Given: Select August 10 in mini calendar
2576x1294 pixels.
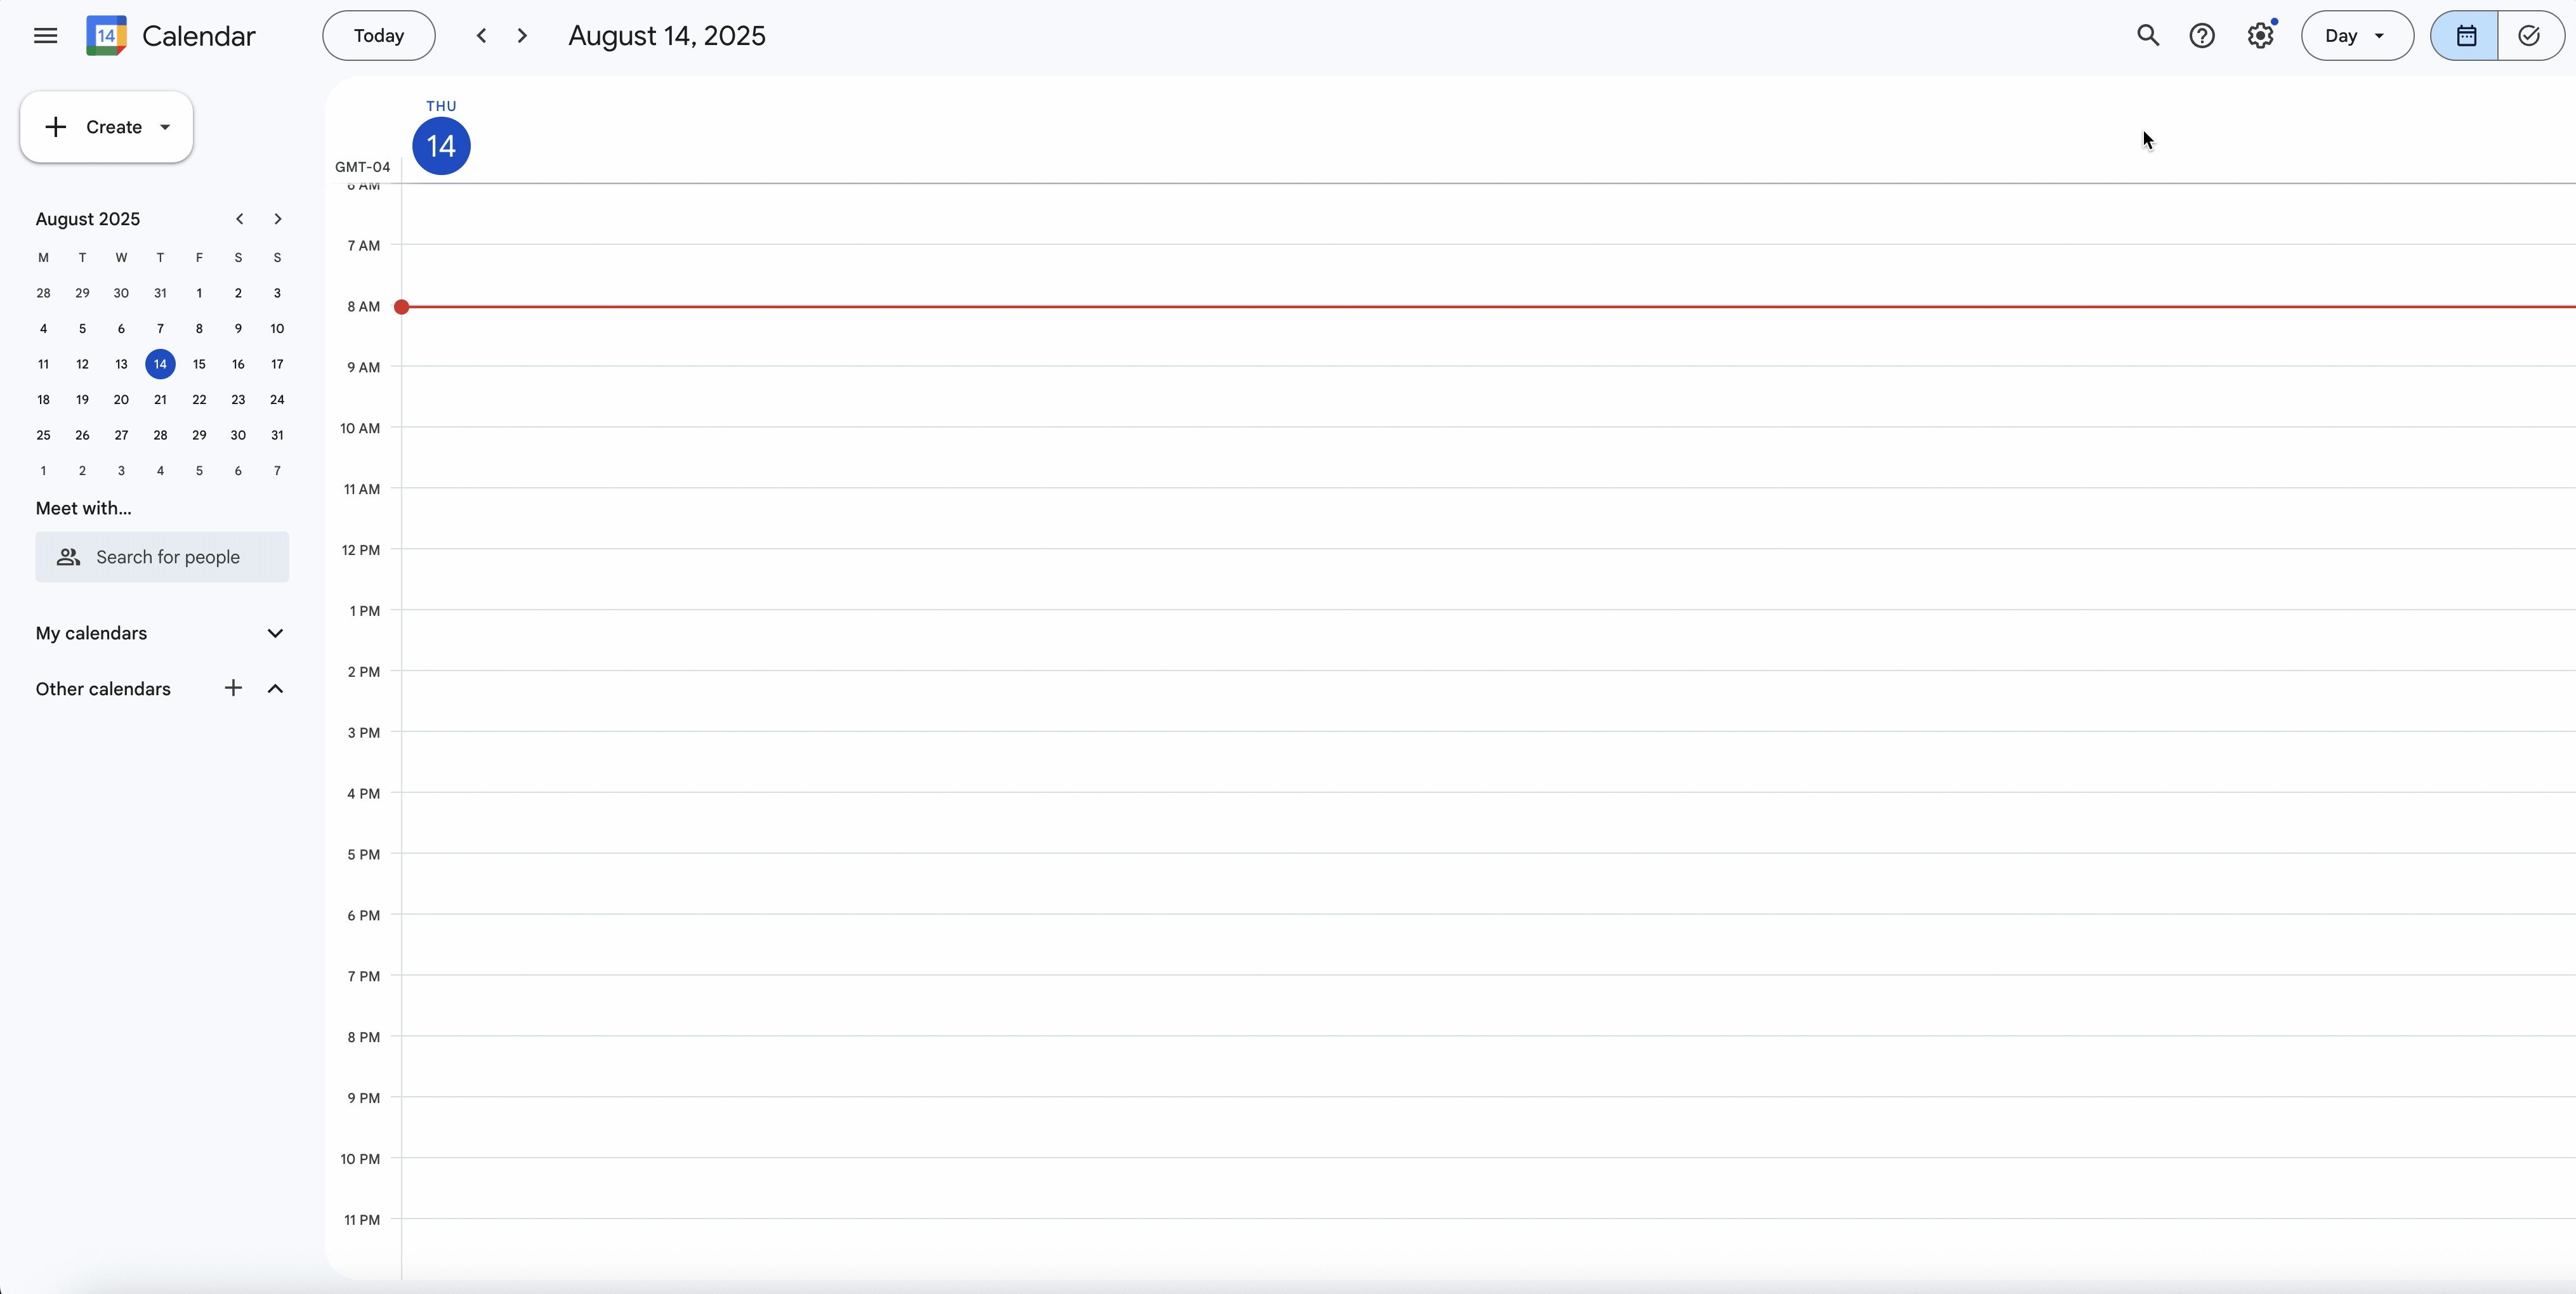Looking at the screenshot, I should pos(277,328).
